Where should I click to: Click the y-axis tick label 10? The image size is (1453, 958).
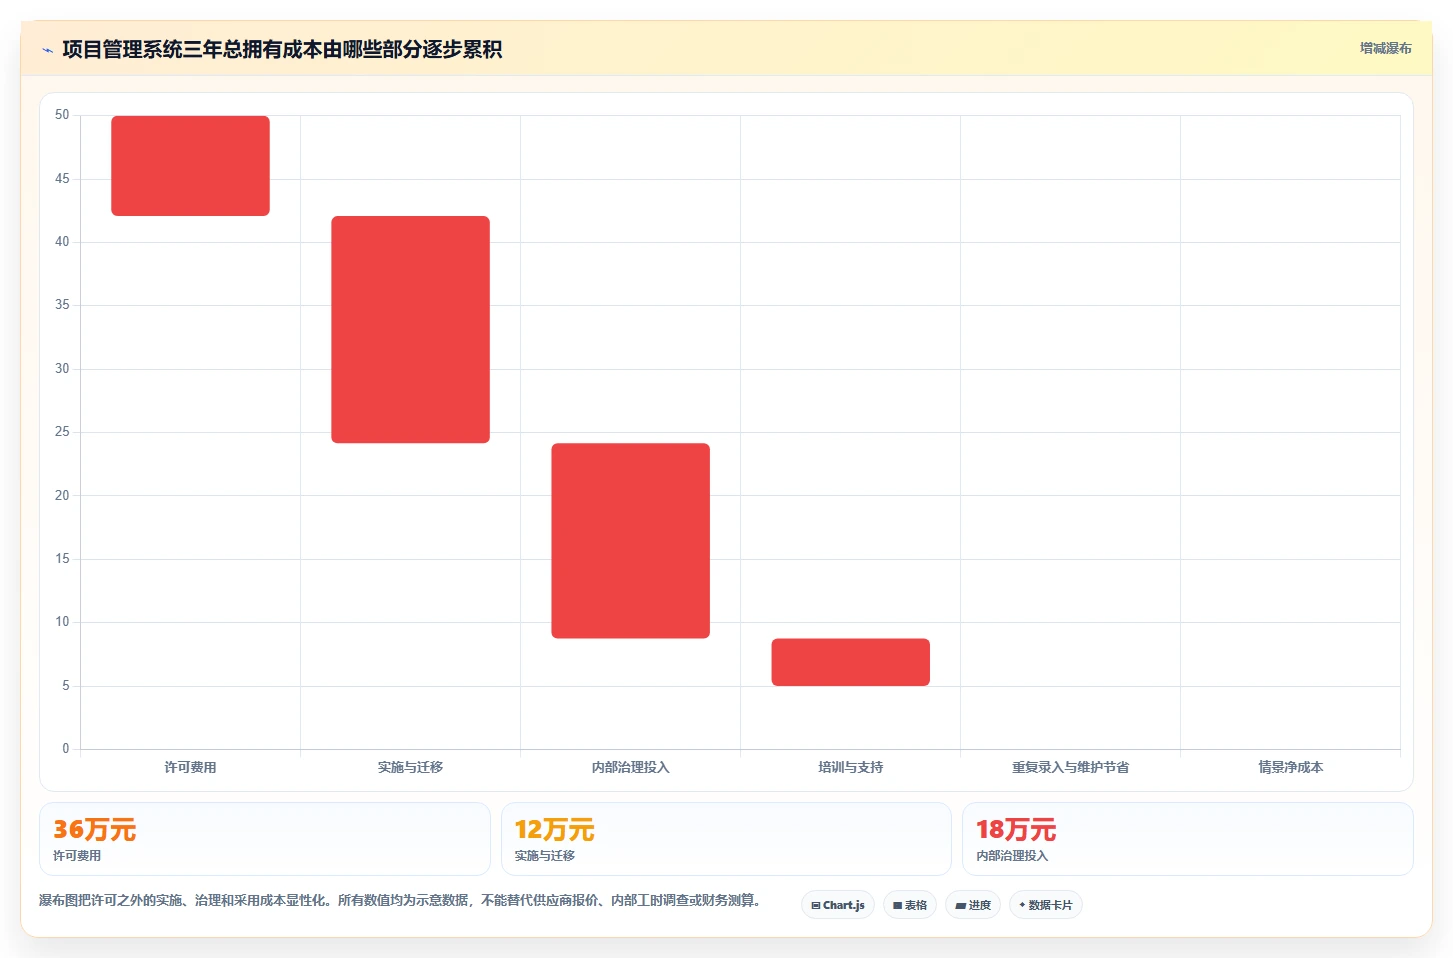coord(62,622)
